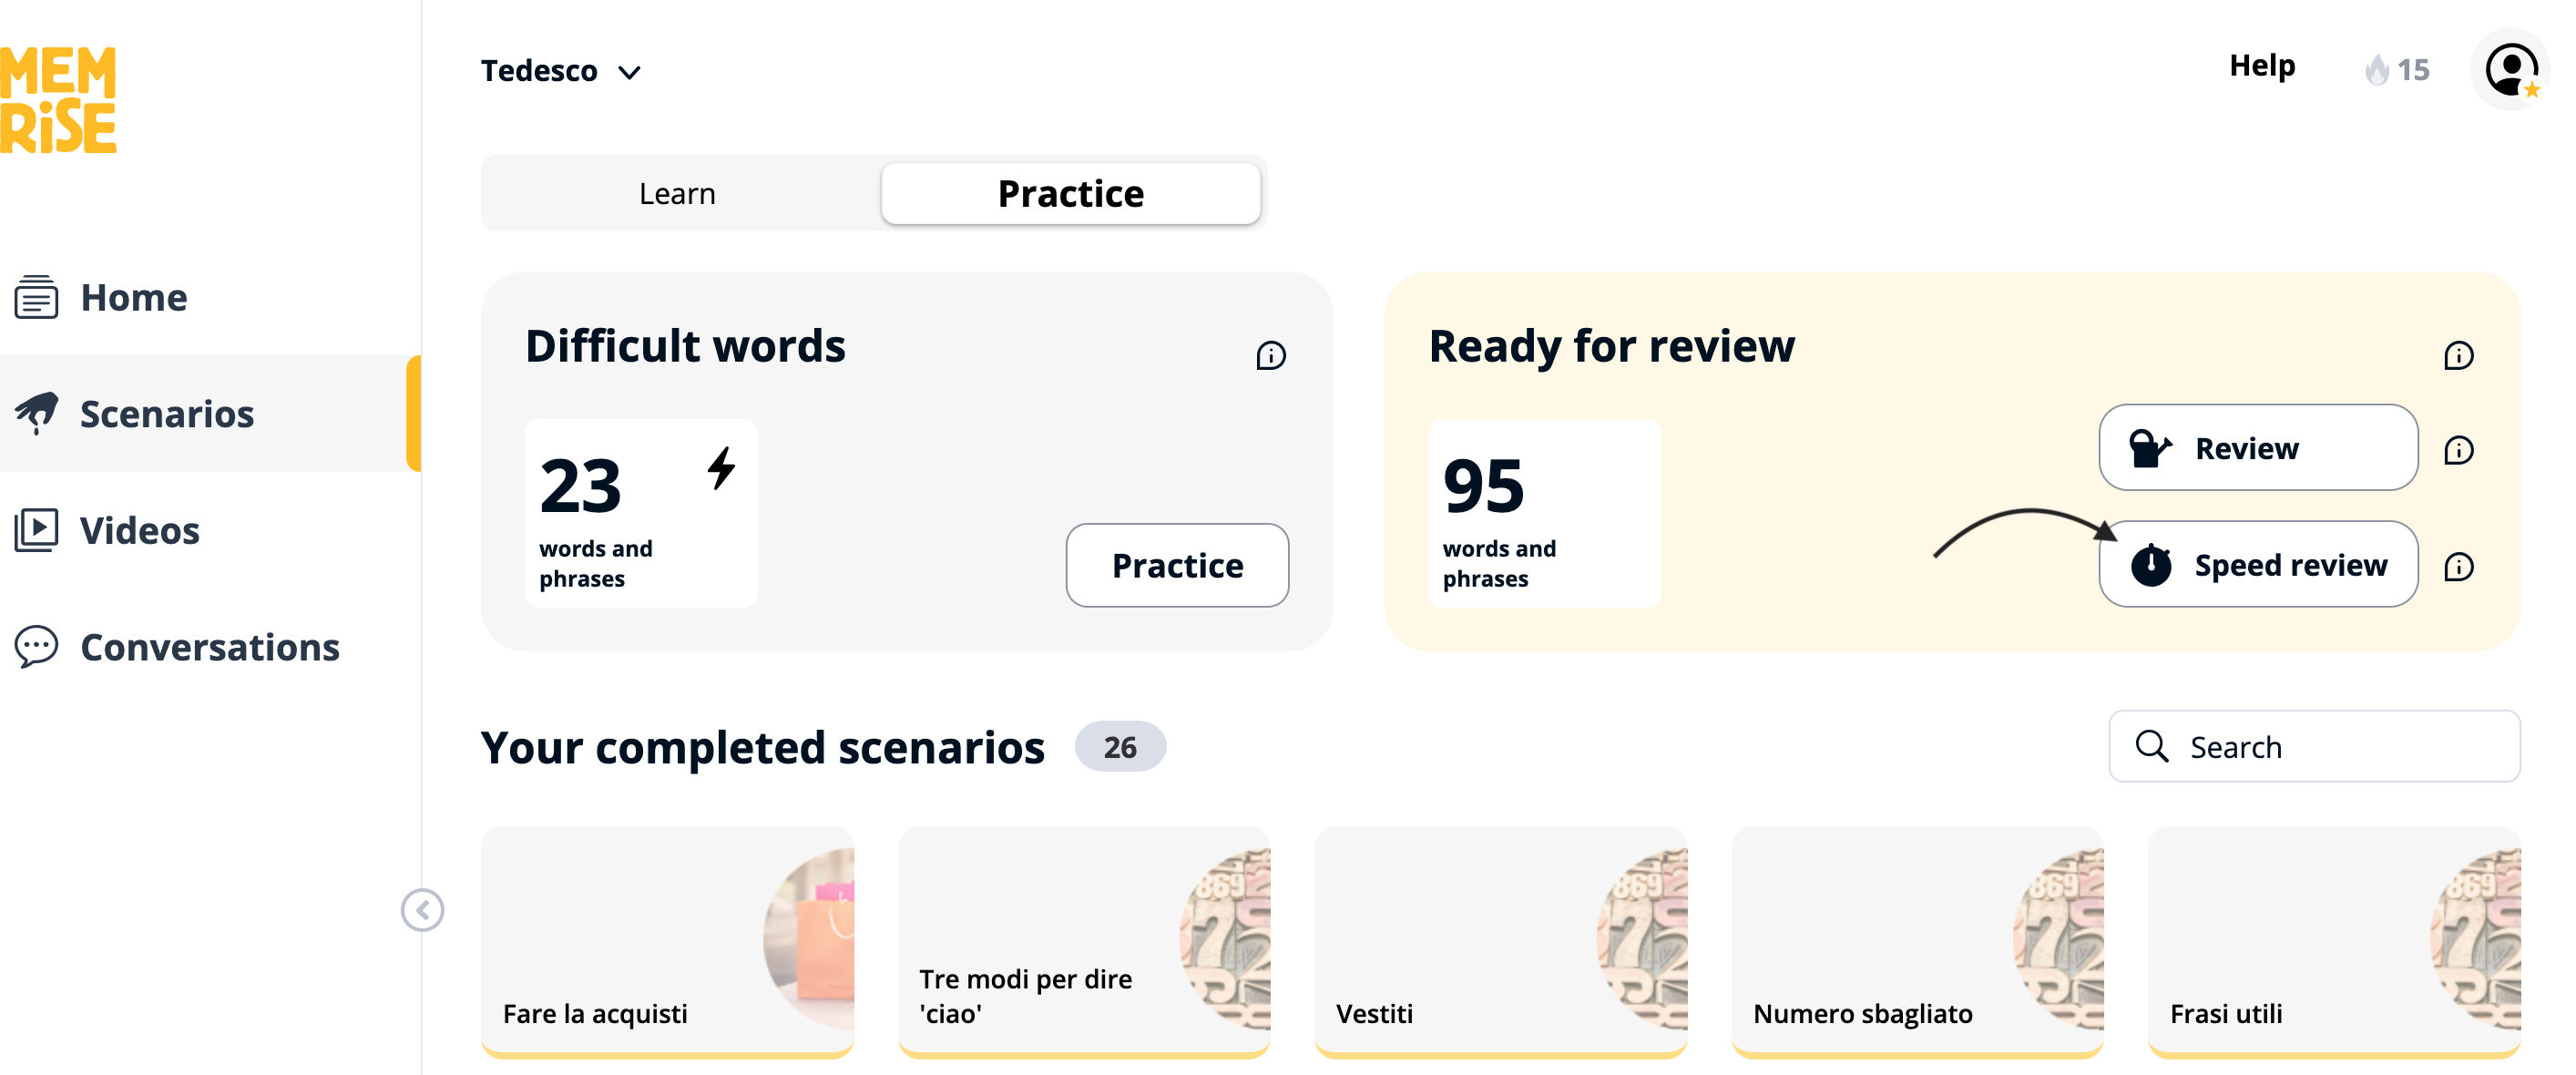Switch to the Learn tab
2576x1075 pixels.
click(677, 193)
